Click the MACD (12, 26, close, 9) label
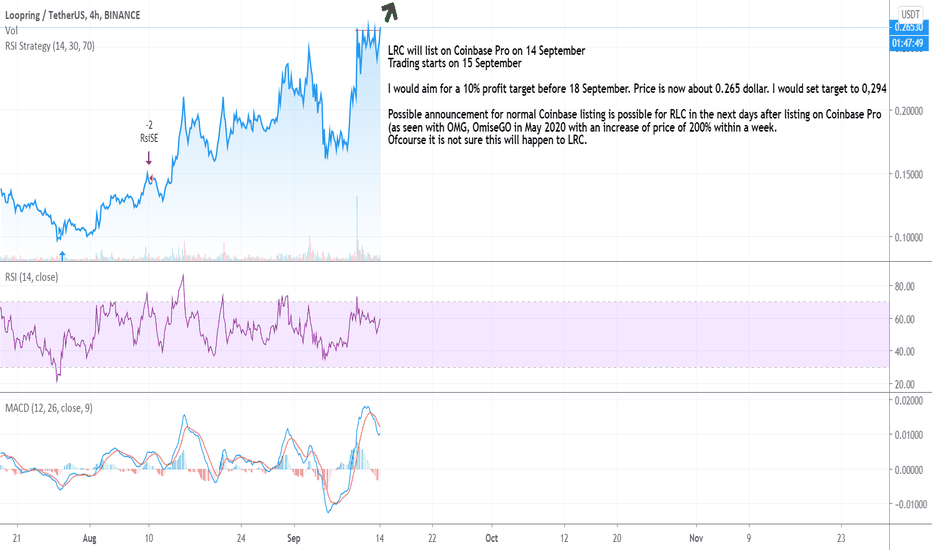 [x=49, y=408]
